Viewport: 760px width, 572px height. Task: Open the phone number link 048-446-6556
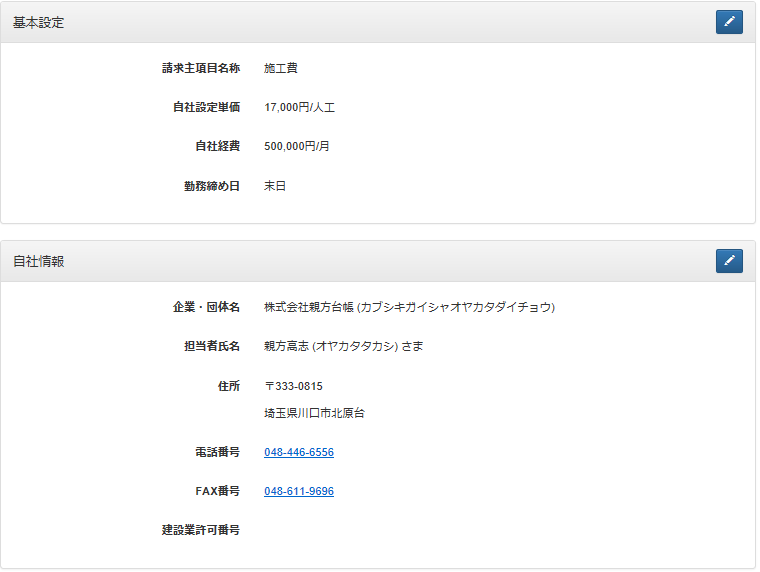click(x=299, y=453)
